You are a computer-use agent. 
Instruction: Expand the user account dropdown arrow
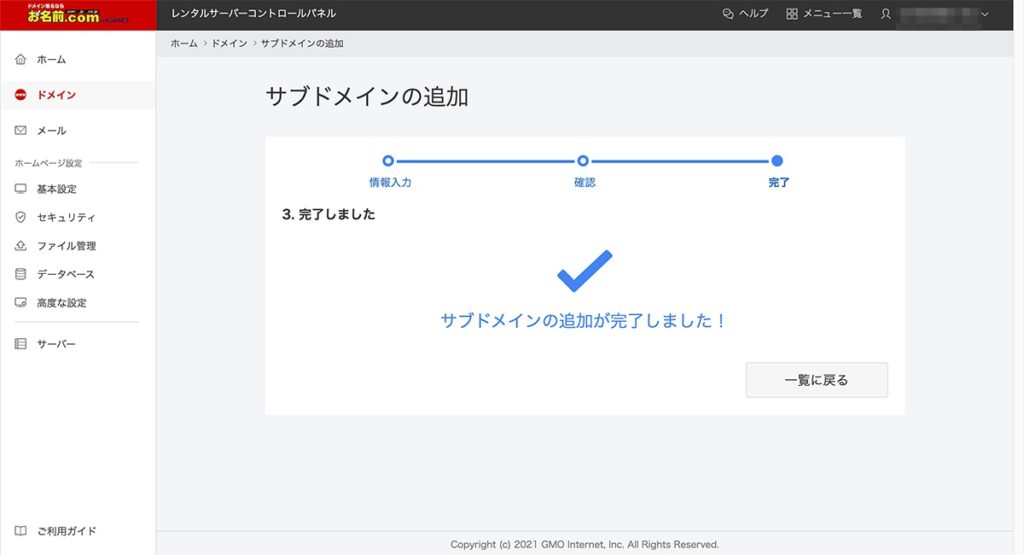pos(985,14)
